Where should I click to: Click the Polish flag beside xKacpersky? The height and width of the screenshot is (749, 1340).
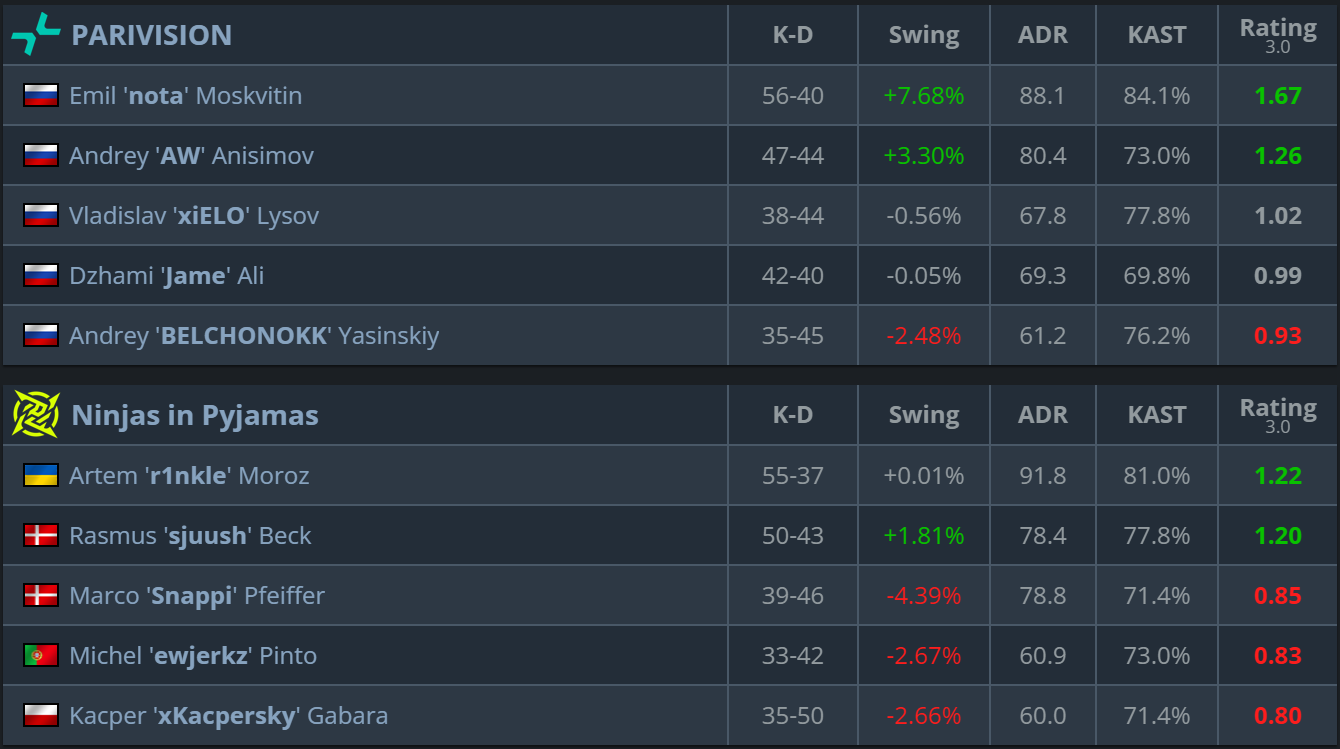41,716
